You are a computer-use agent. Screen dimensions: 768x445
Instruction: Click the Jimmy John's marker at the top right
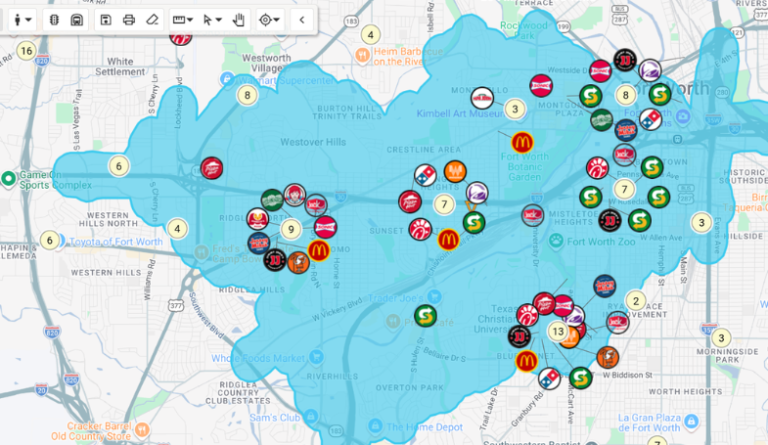[625, 61]
